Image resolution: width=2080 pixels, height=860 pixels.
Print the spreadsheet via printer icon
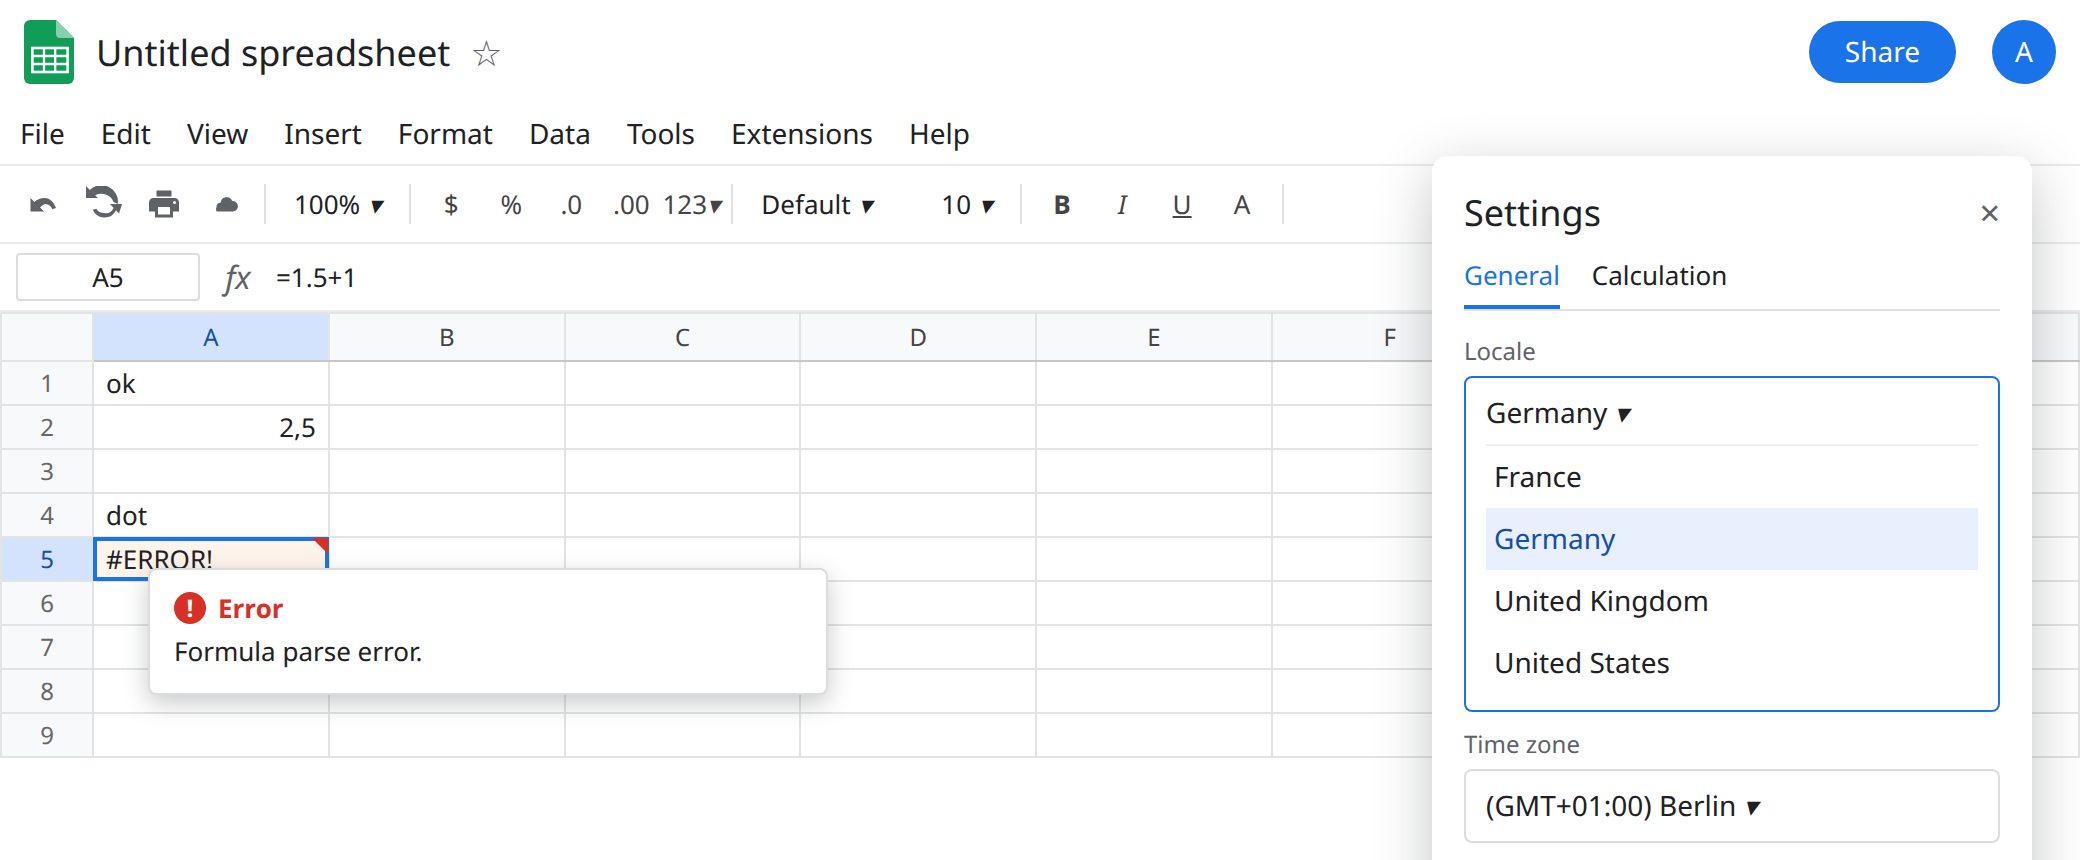click(164, 205)
